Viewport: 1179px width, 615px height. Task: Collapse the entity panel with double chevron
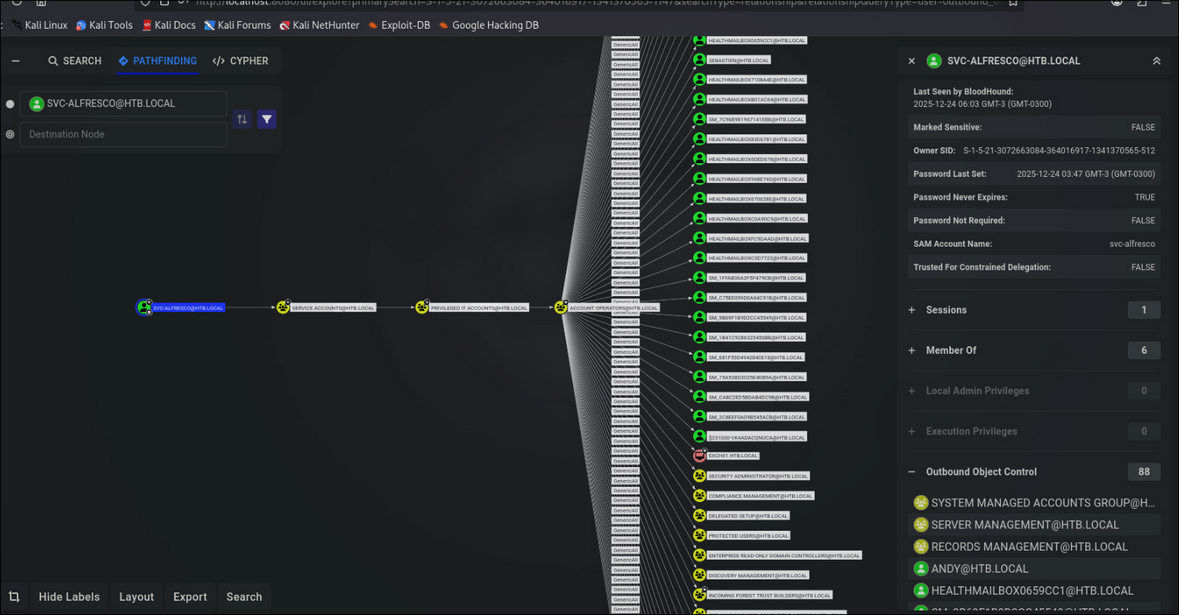pyautogui.click(x=1156, y=61)
